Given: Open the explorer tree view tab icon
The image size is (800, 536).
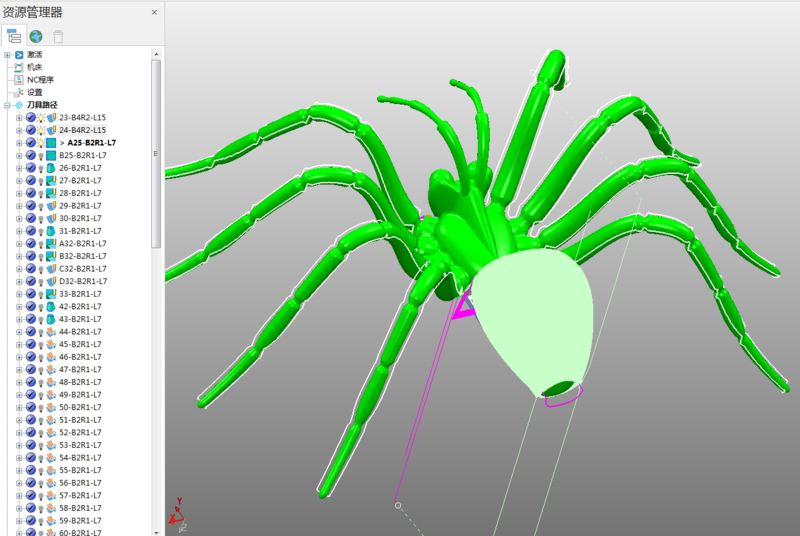Looking at the screenshot, I should coord(14,36).
